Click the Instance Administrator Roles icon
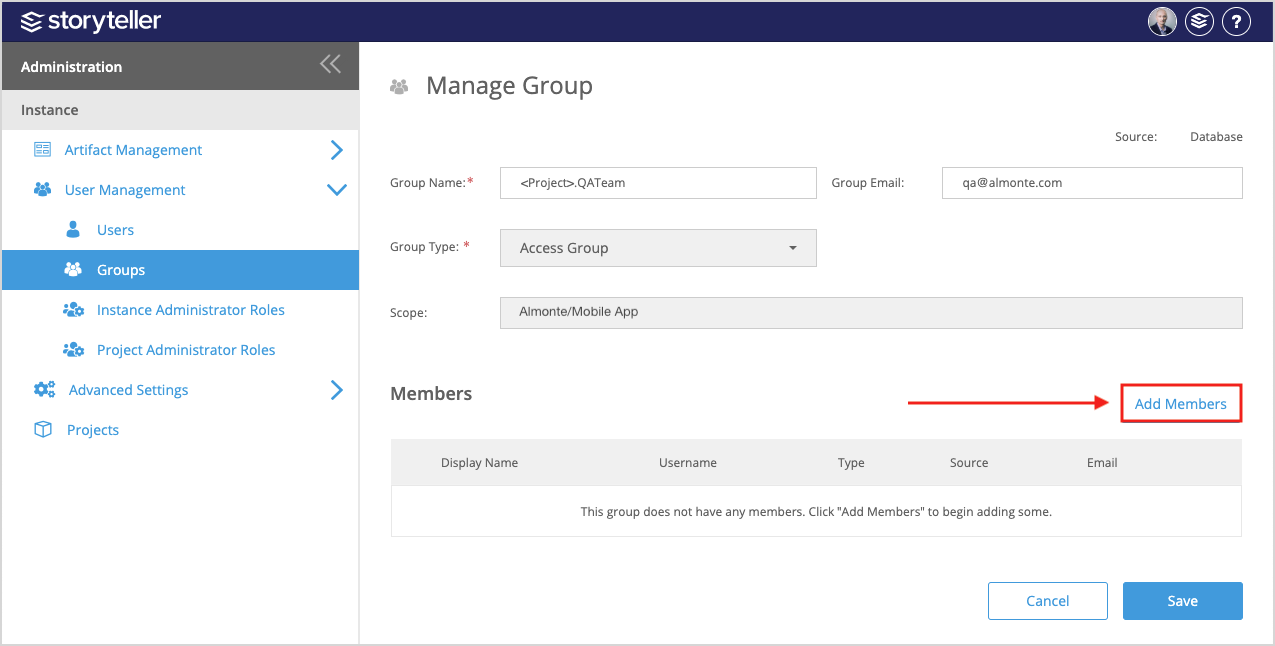This screenshot has height=646, width=1275. (x=74, y=310)
